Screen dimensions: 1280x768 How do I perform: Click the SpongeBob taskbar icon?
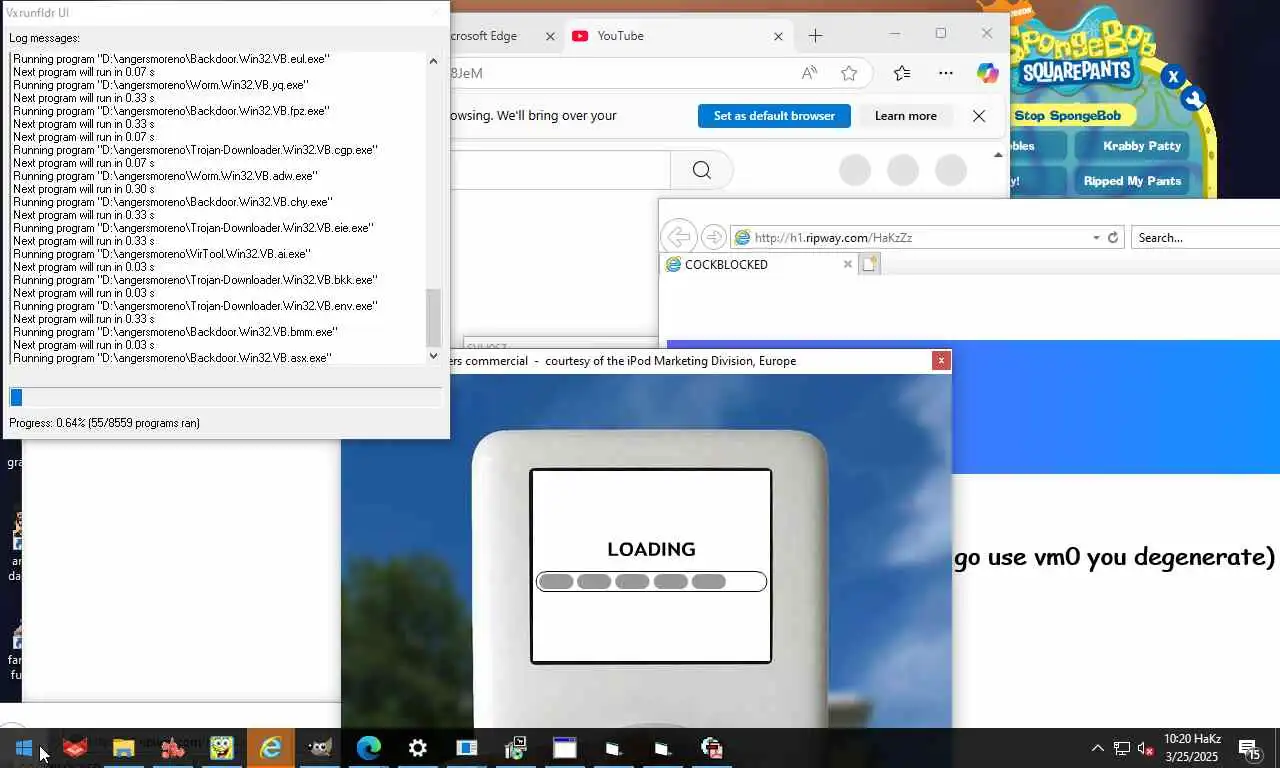pyautogui.click(x=221, y=748)
